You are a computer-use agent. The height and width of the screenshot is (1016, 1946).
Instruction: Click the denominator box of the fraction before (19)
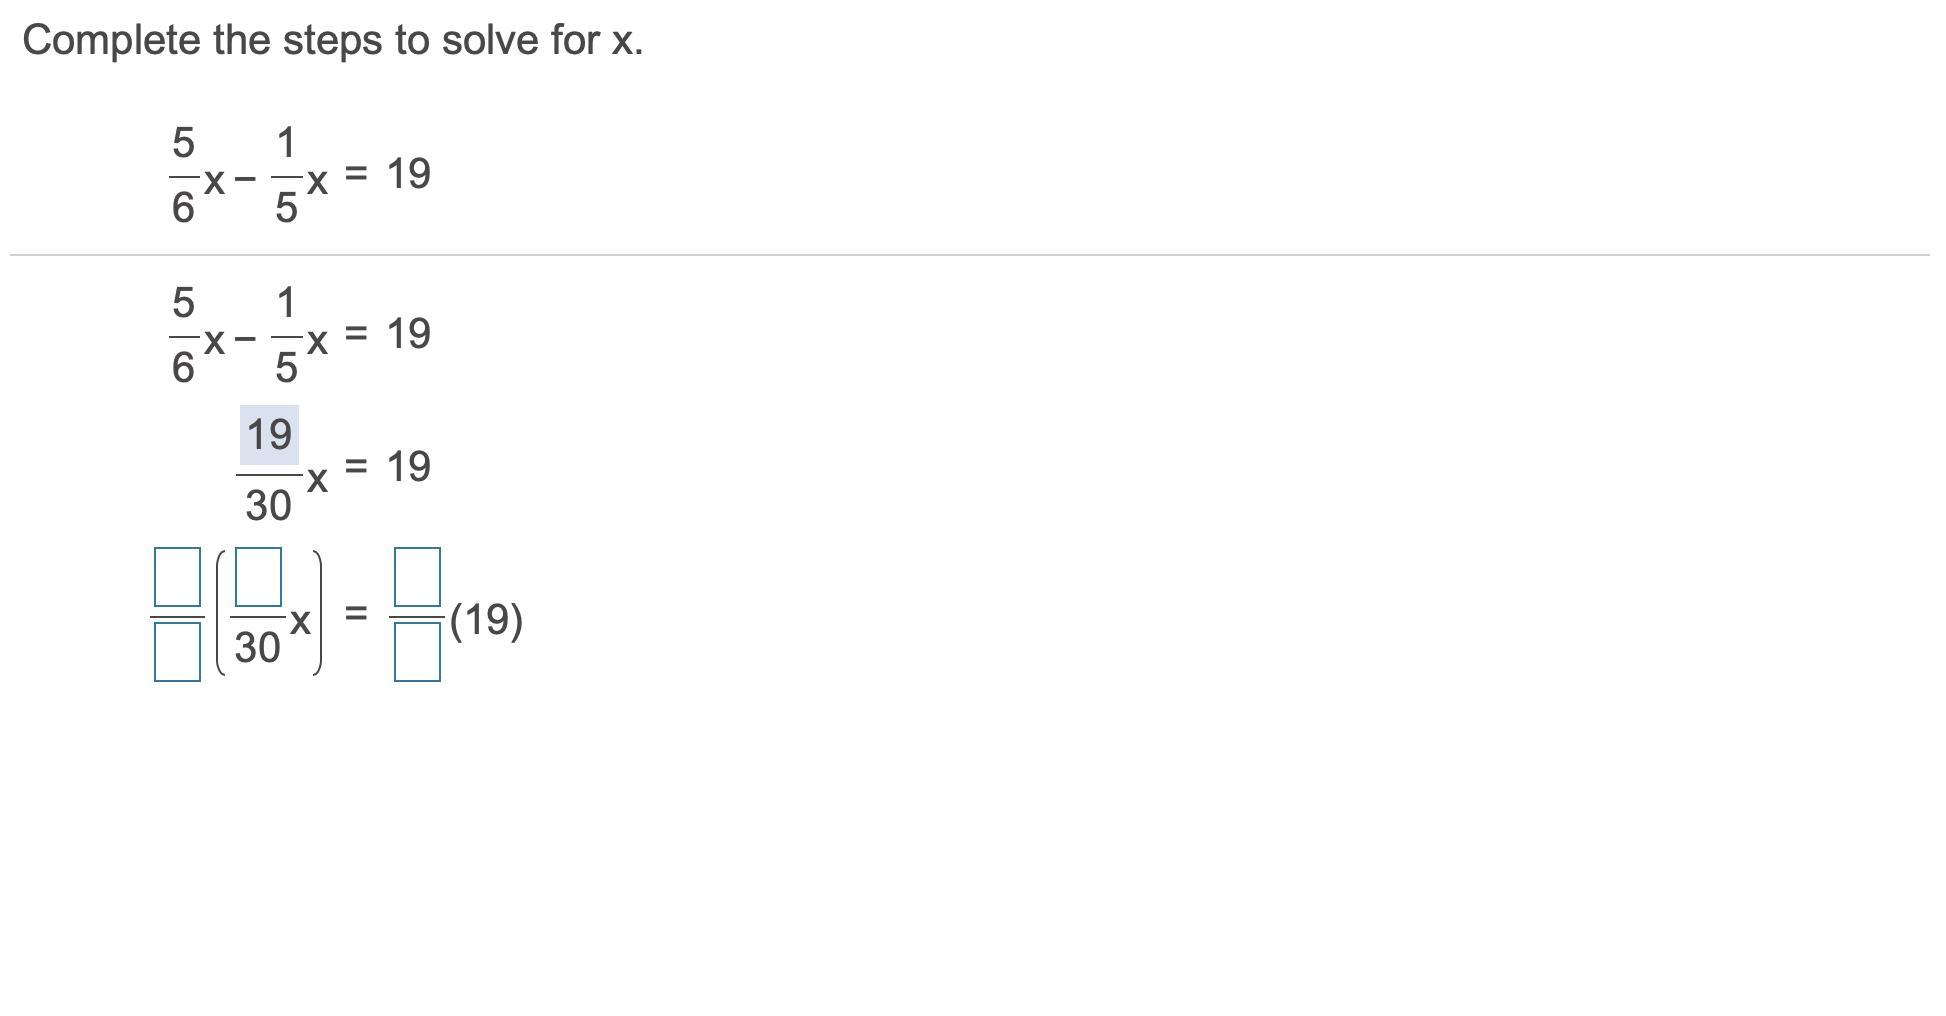tap(417, 652)
